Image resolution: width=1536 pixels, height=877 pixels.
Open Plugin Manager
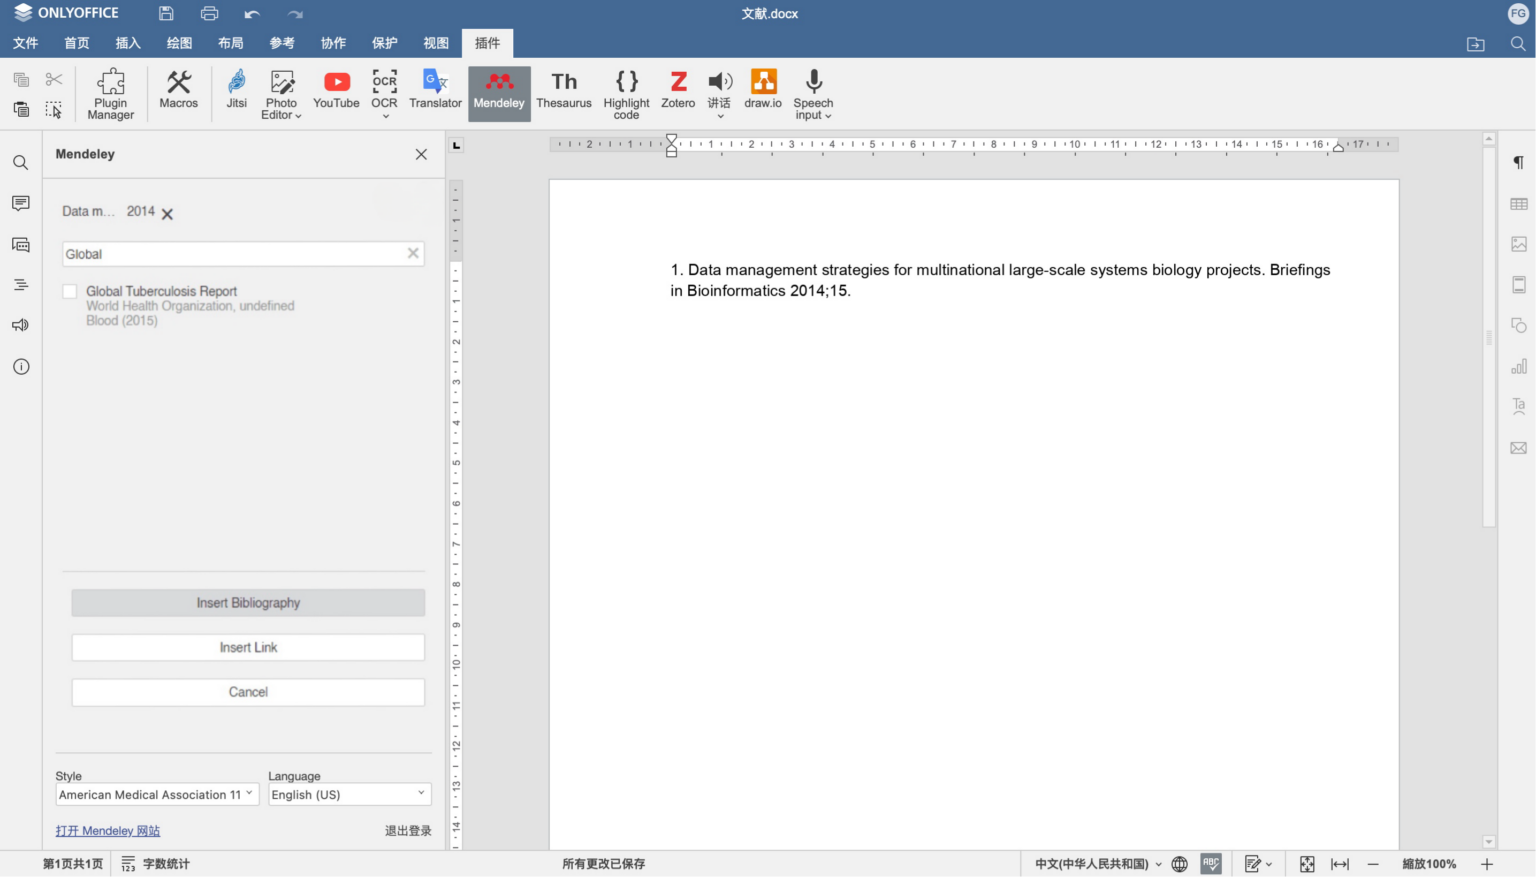tap(110, 94)
